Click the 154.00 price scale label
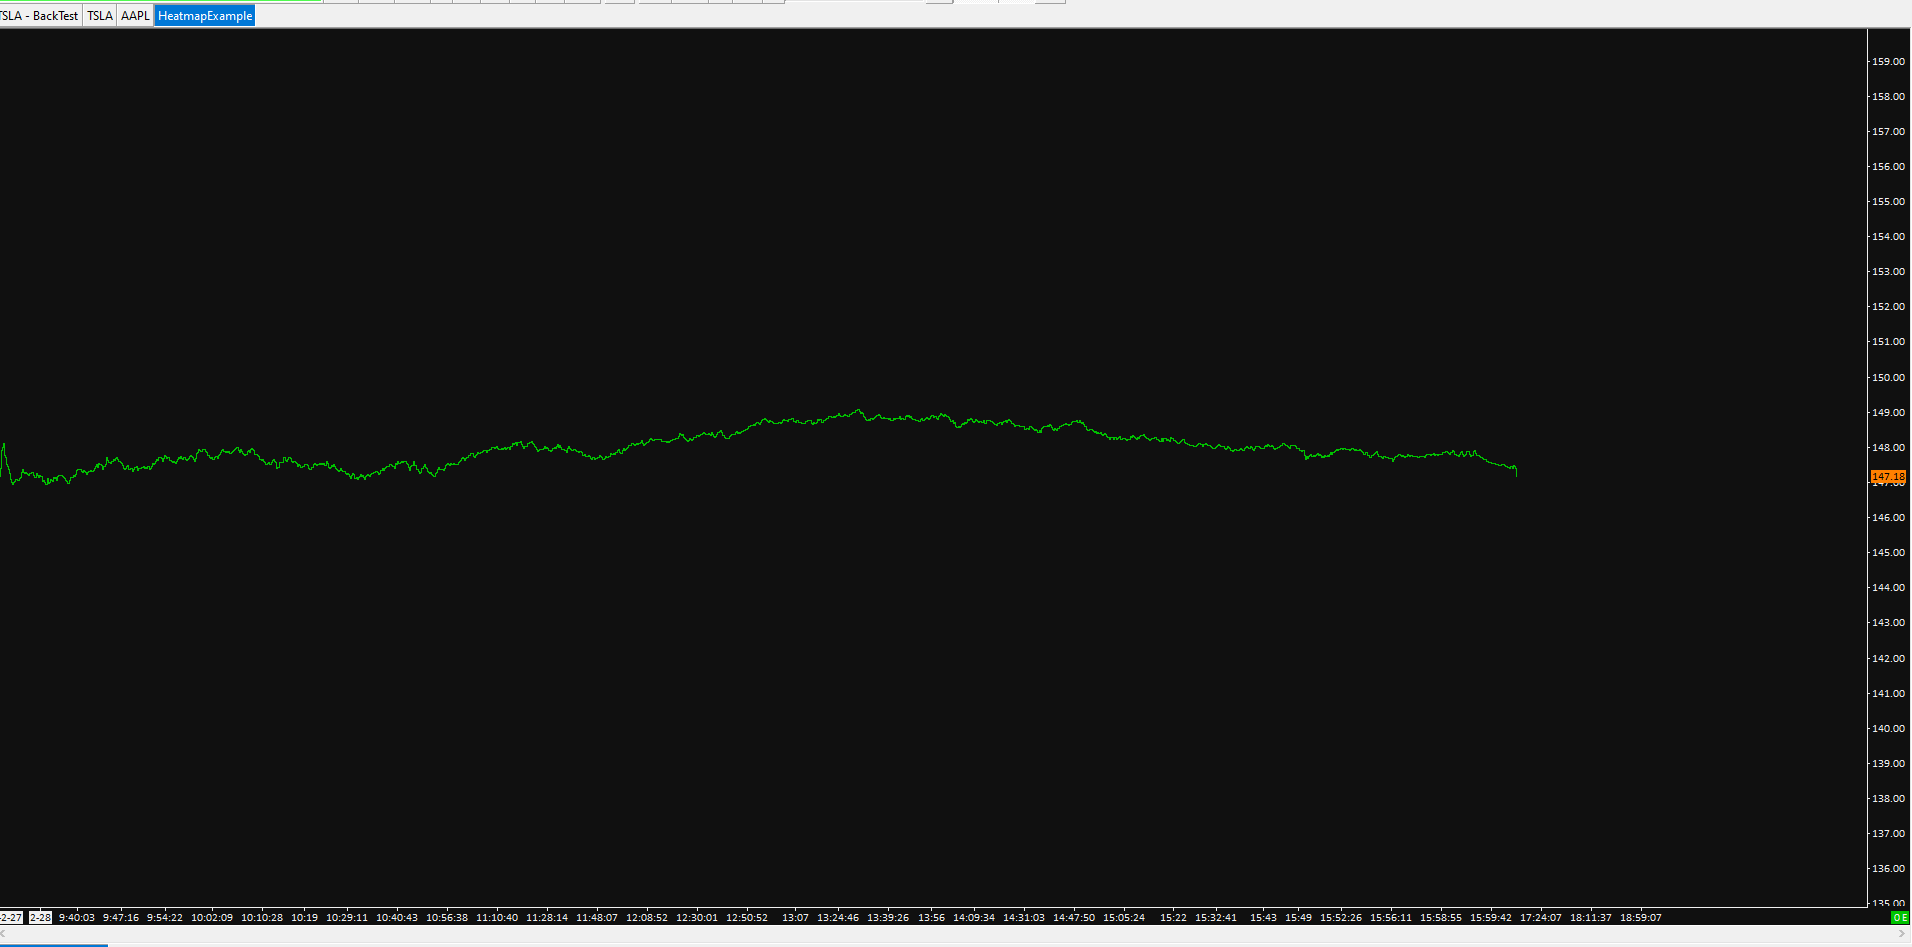This screenshot has height=947, width=1912. pos(1888,237)
